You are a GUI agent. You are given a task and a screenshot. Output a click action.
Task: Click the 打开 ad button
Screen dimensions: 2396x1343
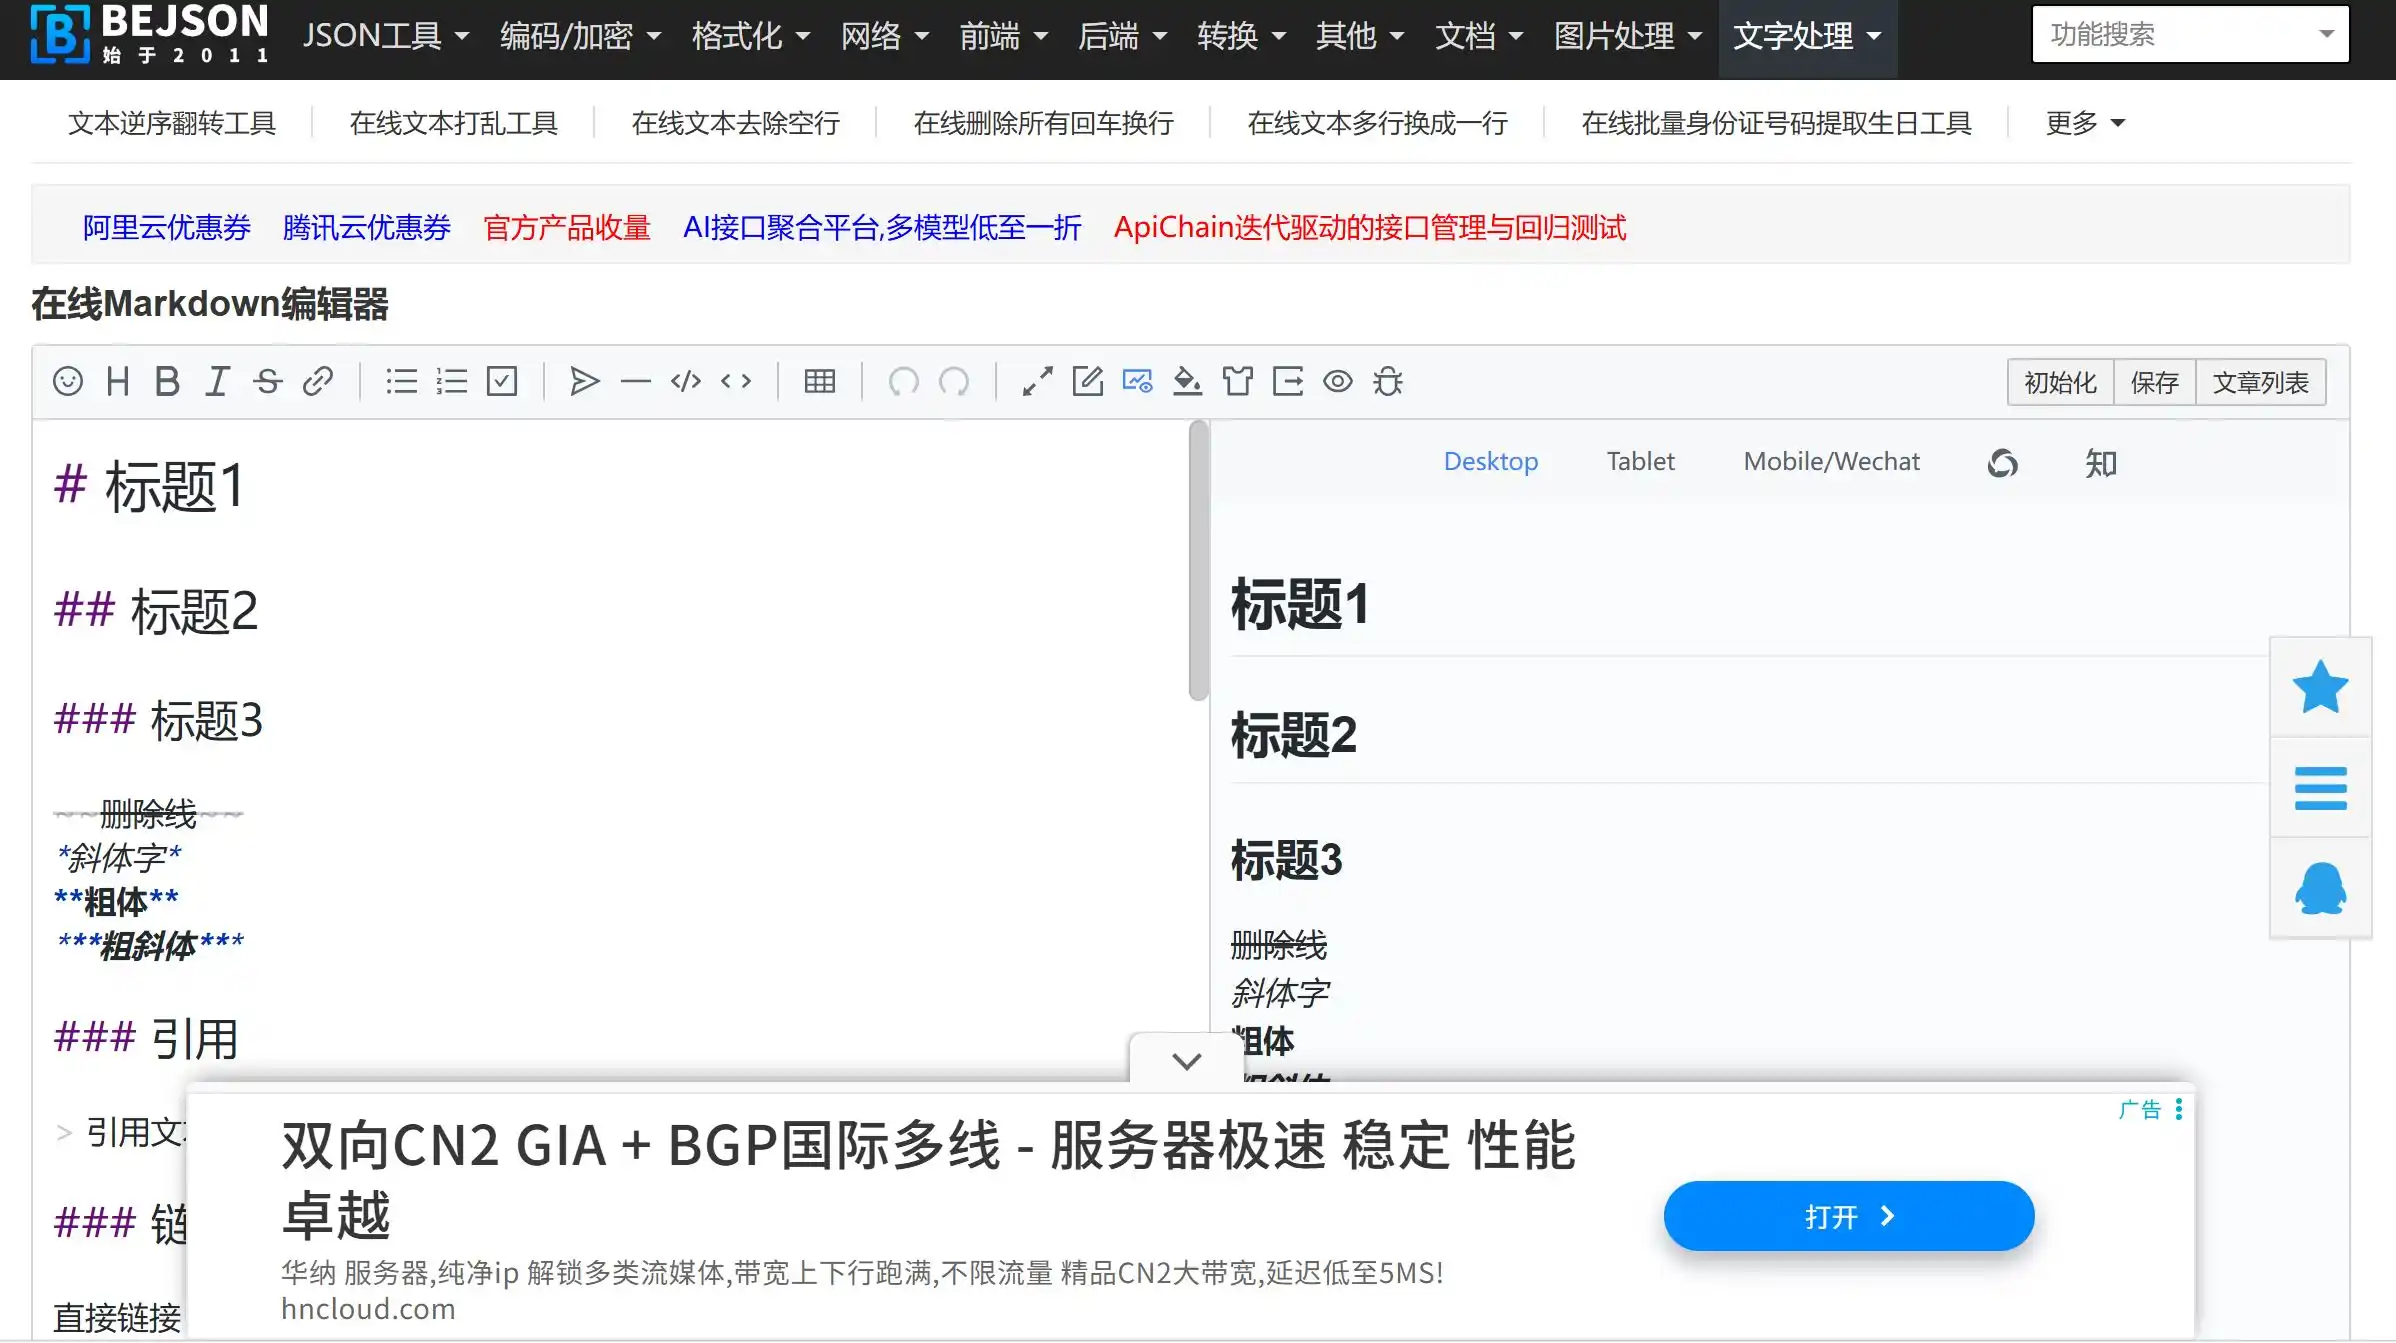coord(1848,1216)
